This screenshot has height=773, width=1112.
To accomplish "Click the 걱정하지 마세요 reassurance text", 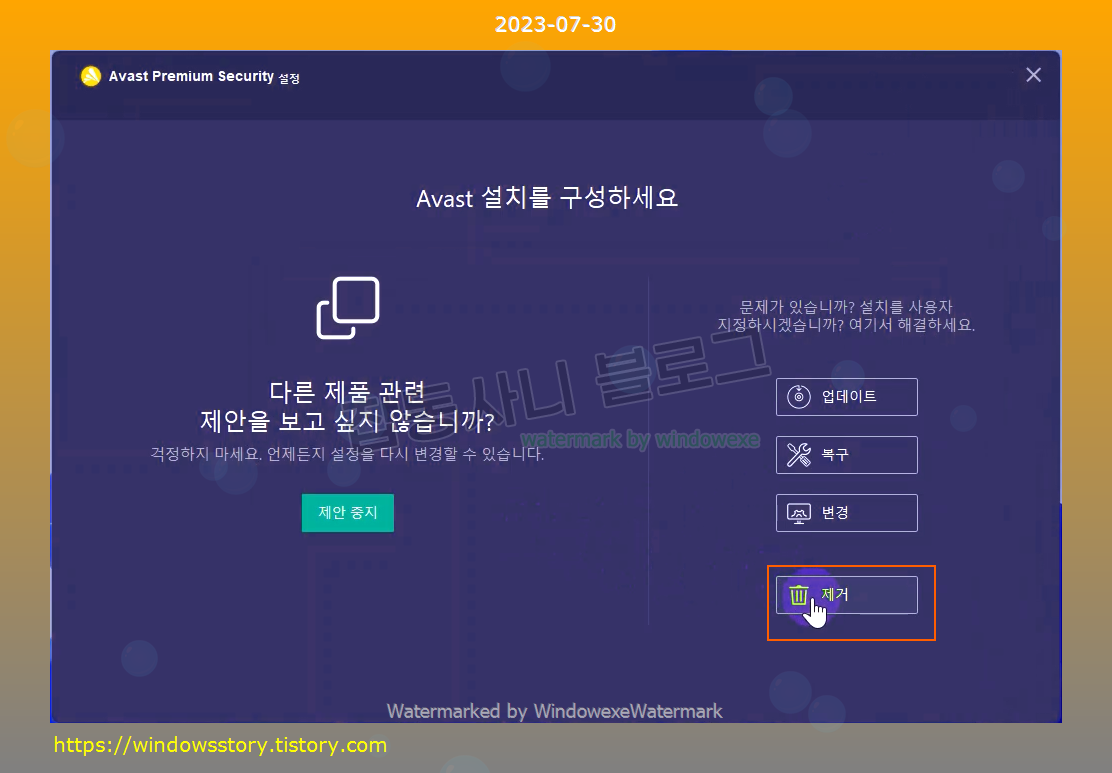I will (x=348, y=454).
